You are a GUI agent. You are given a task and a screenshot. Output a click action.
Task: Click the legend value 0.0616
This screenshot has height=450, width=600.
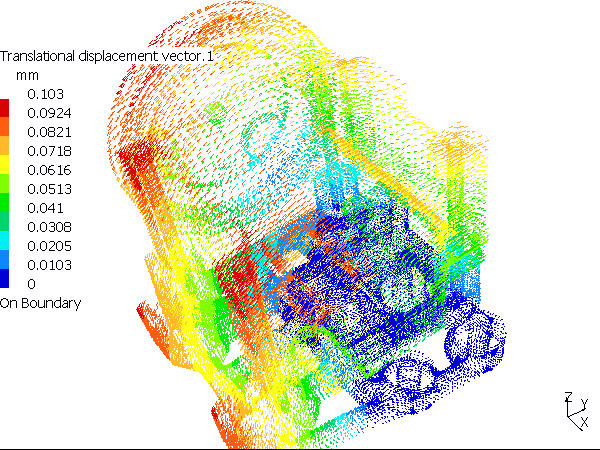coord(49,170)
